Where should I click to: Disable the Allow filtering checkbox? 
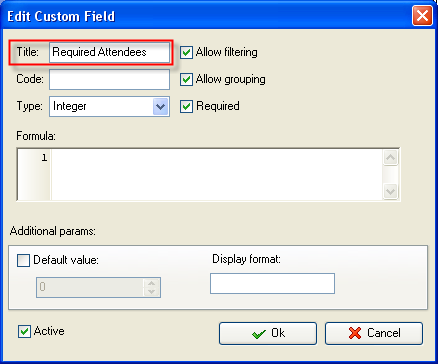point(186,53)
